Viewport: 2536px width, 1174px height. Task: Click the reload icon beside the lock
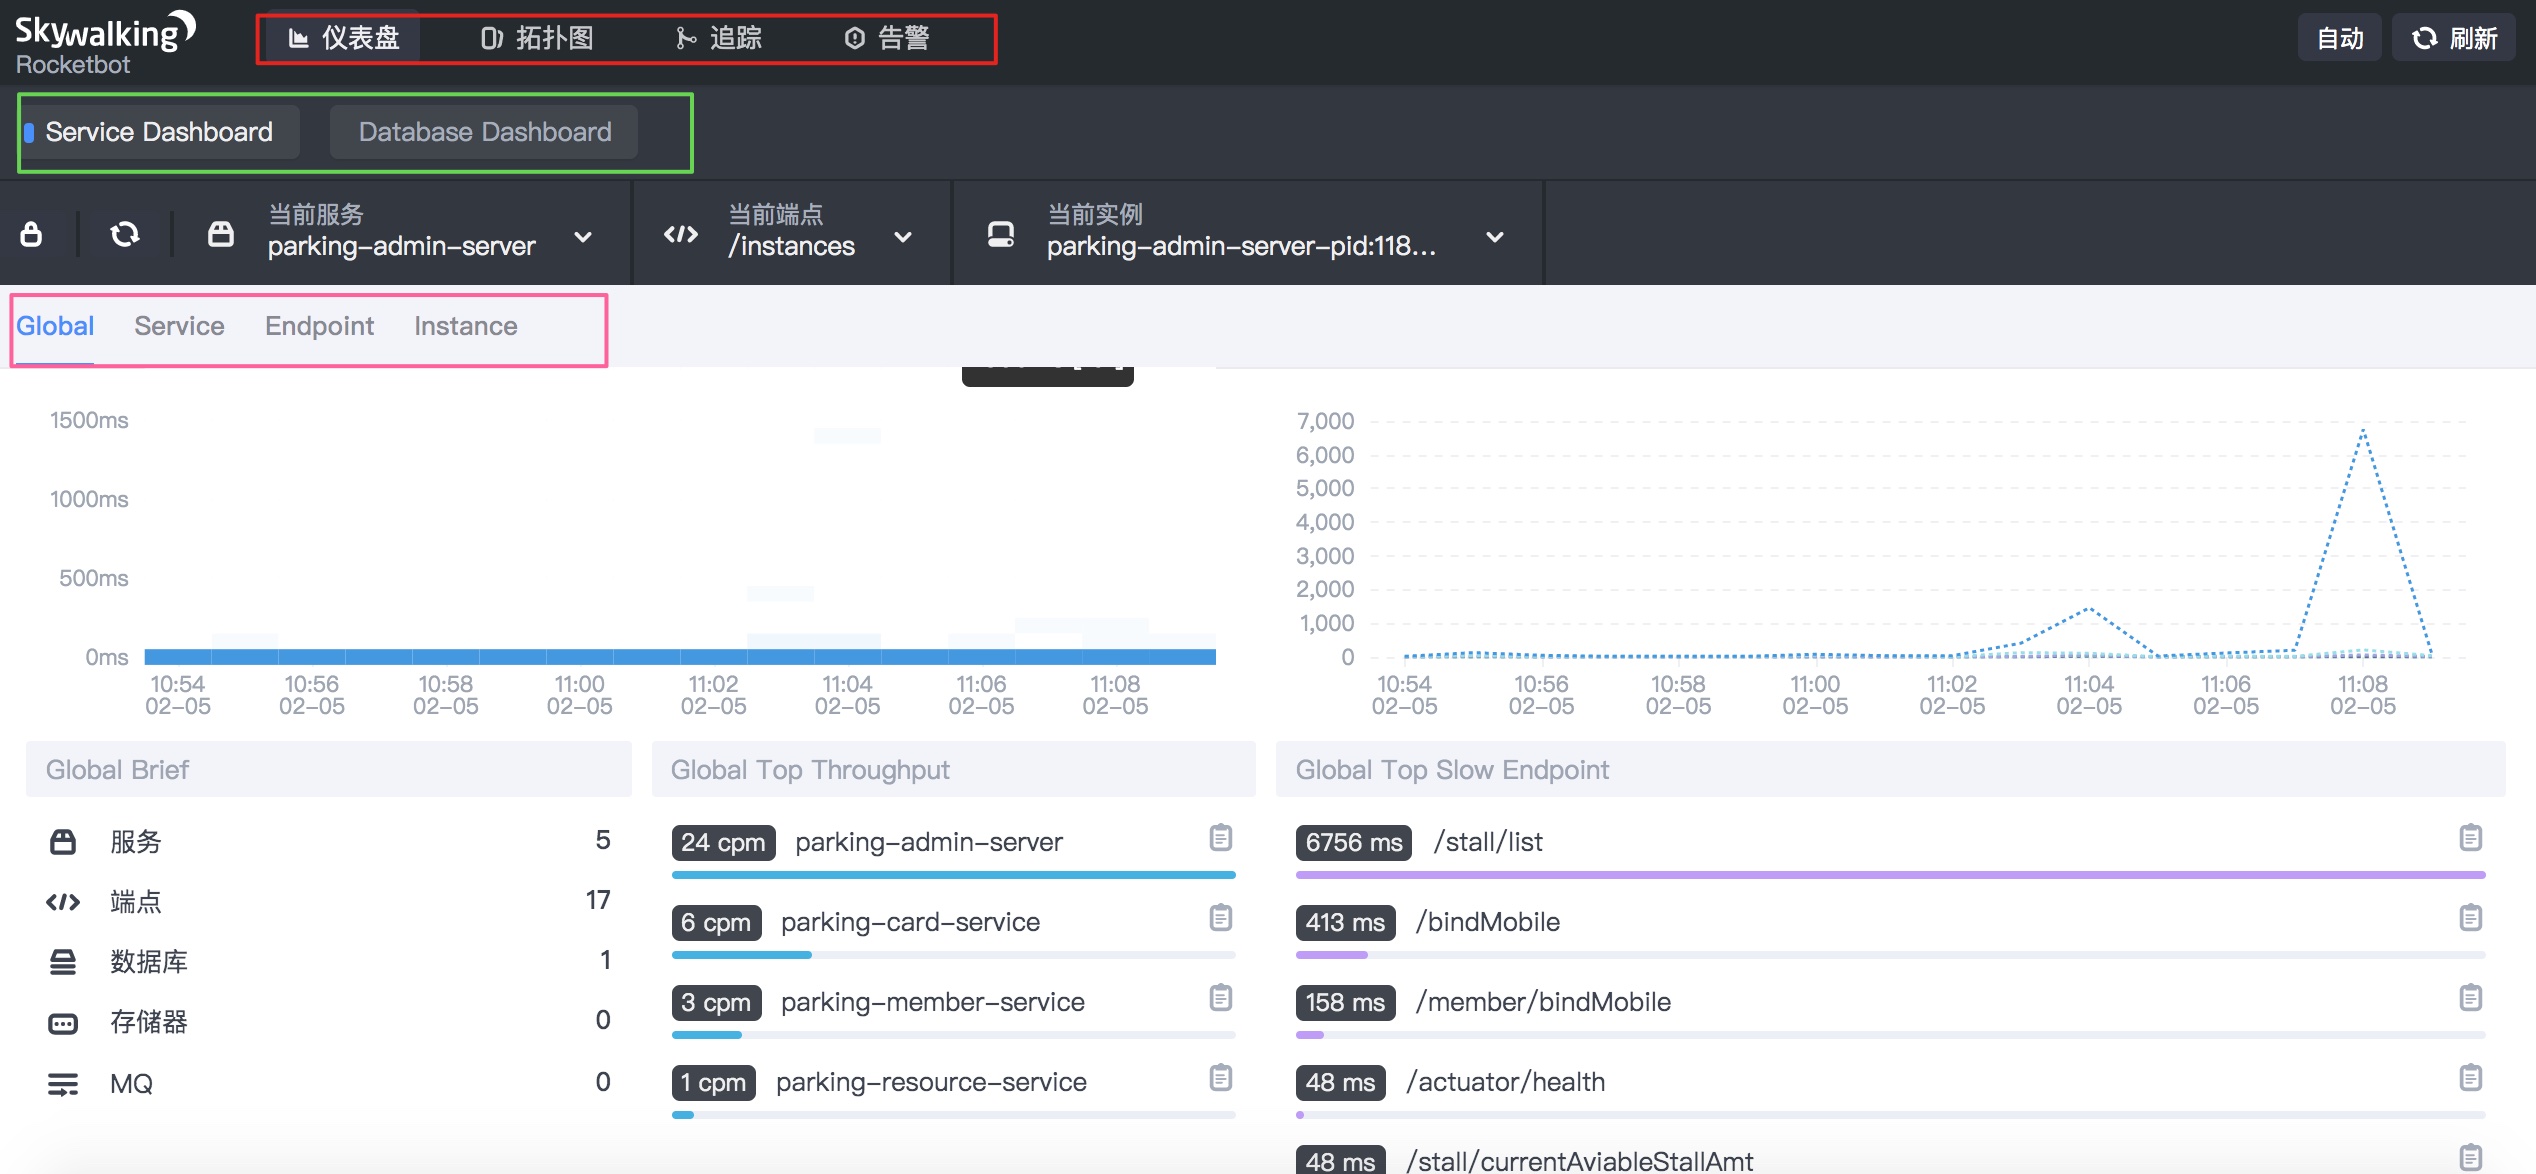pyautogui.click(x=124, y=234)
